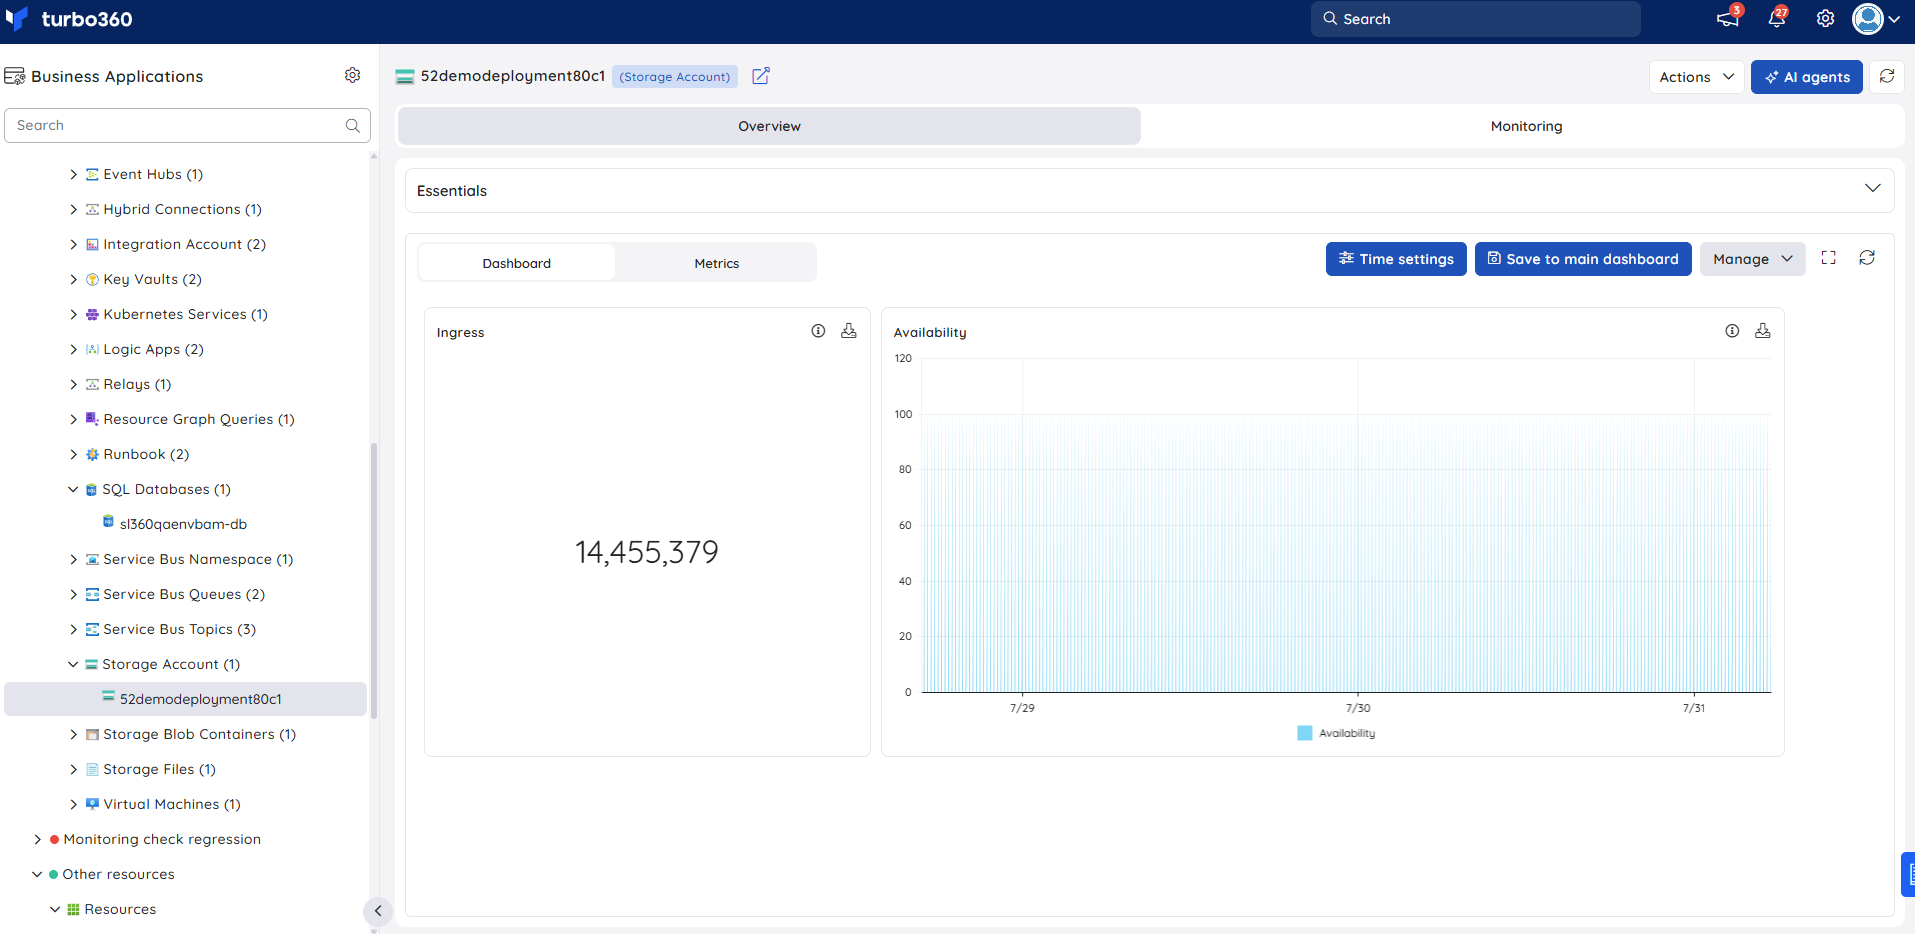This screenshot has height=934, width=1915.
Task: Select the Dashboard tab
Action: pyautogui.click(x=516, y=263)
